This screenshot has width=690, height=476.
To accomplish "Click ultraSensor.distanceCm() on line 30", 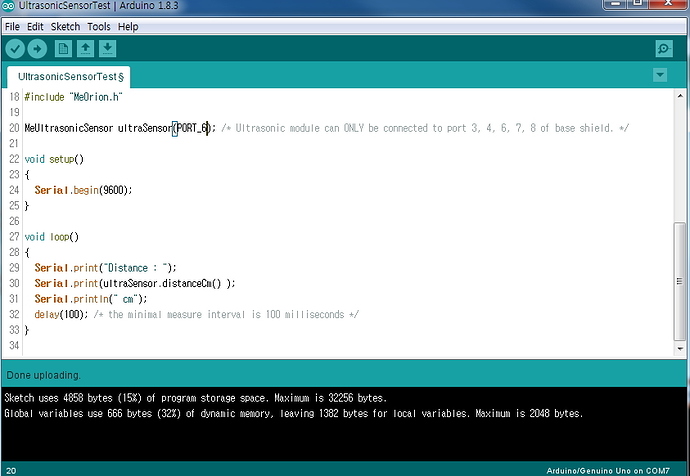I will tap(161, 284).
